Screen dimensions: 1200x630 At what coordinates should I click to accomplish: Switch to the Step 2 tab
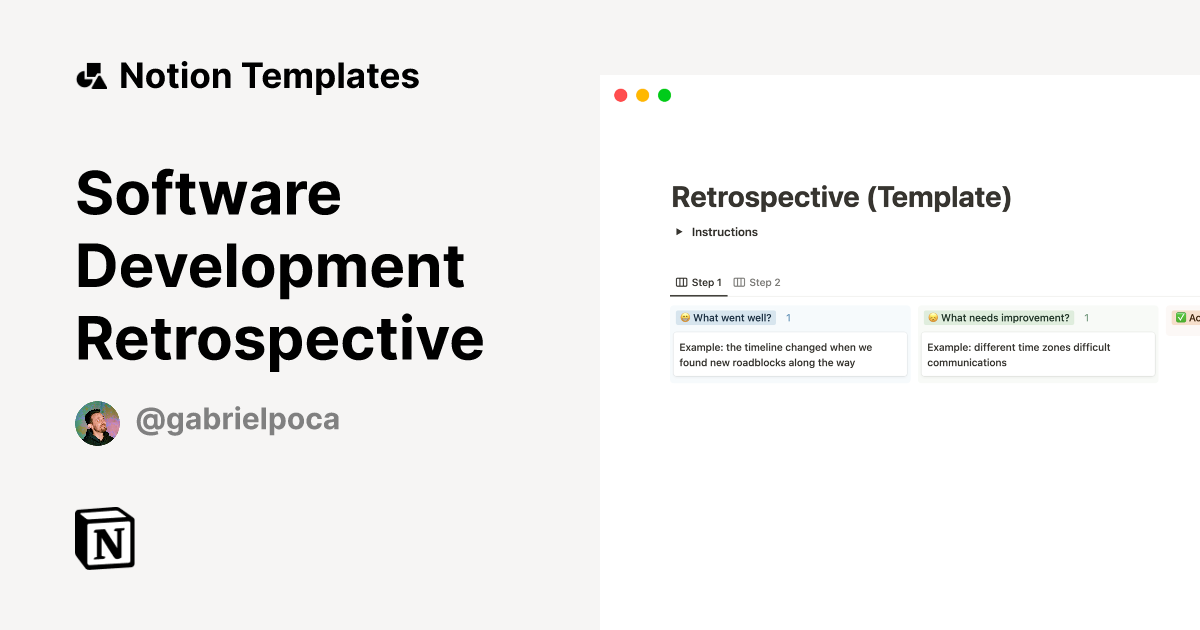point(763,282)
